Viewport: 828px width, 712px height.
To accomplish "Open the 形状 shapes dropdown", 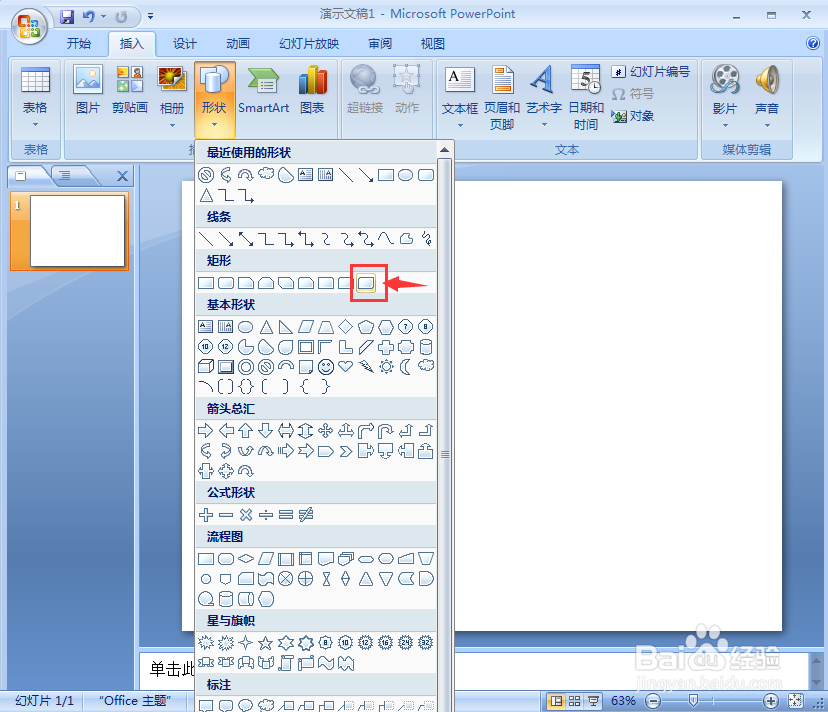I will (x=214, y=99).
